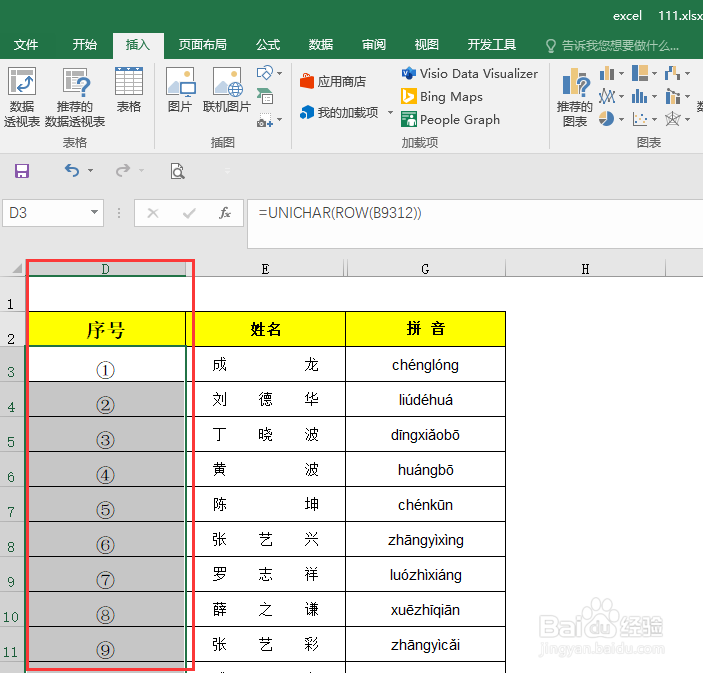Insert a column or bar chart
This screenshot has width=703, height=673.
(607, 73)
